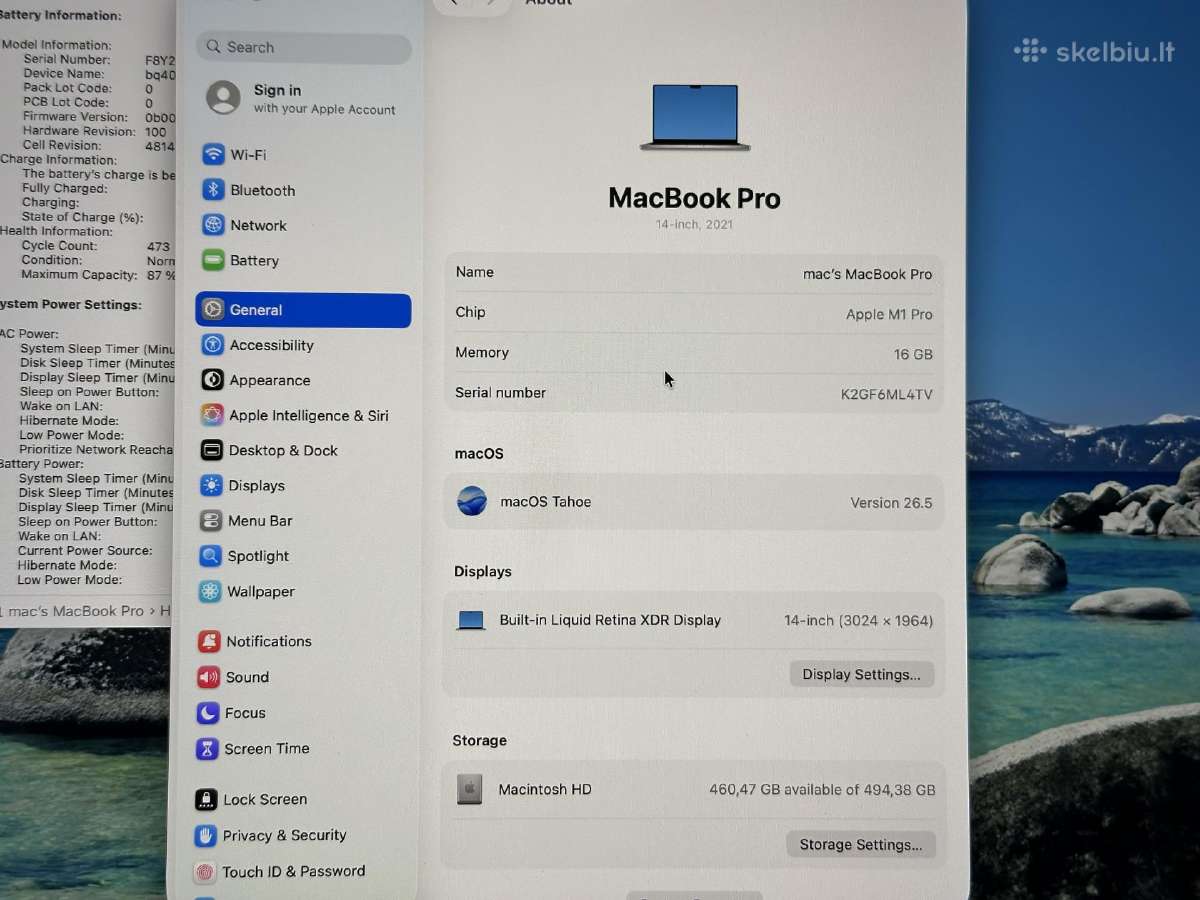The height and width of the screenshot is (900, 1200).
Task: Click the Version 26.5 text
Action: pyautogui.click(x=891, y=502)
